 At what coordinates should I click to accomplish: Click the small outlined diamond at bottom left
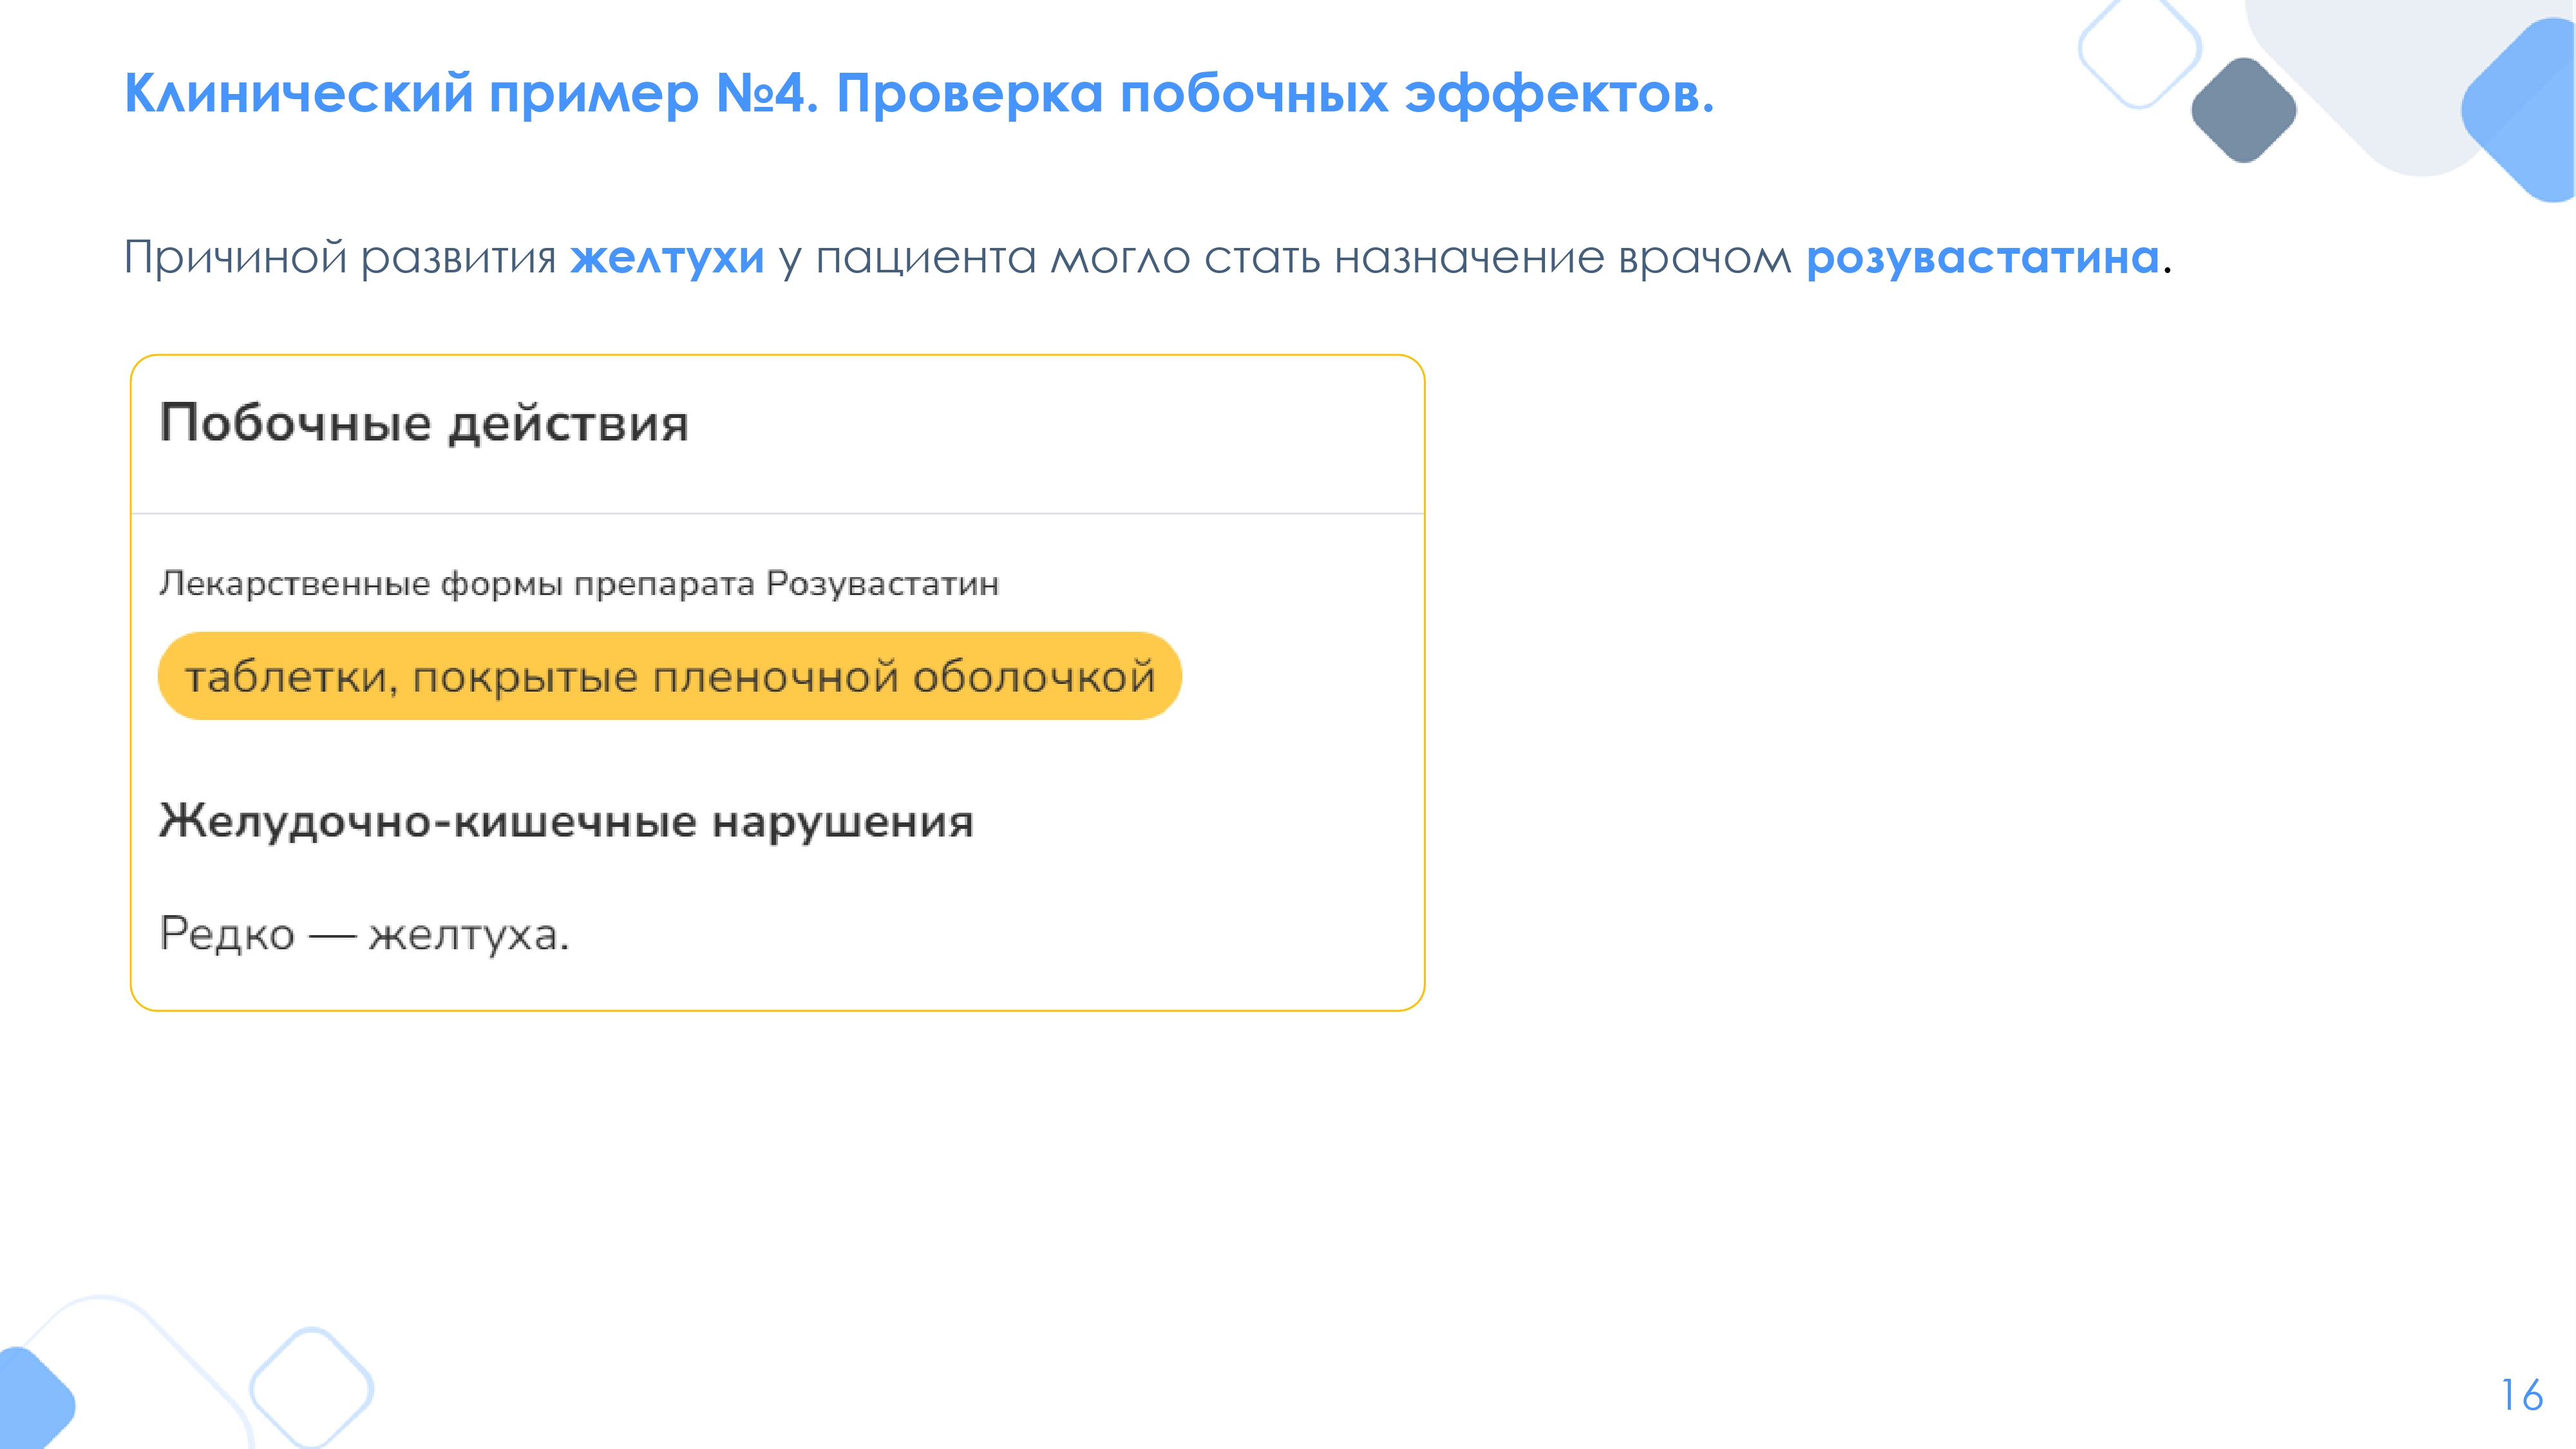pyautogui.click(x=311, y=1388)
